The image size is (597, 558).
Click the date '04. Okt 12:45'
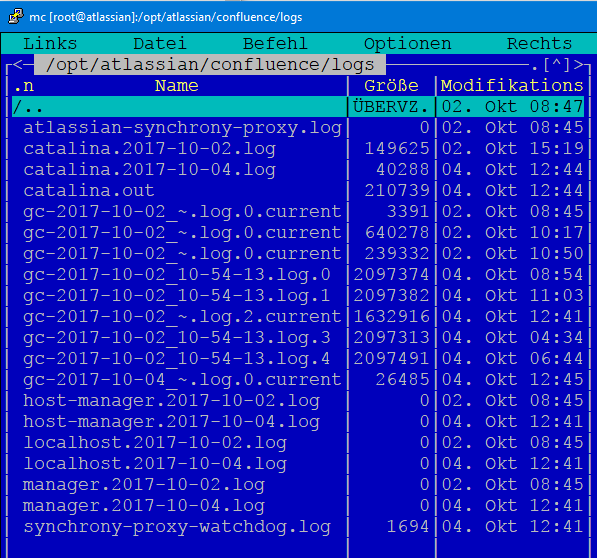[x=512, y=379]
